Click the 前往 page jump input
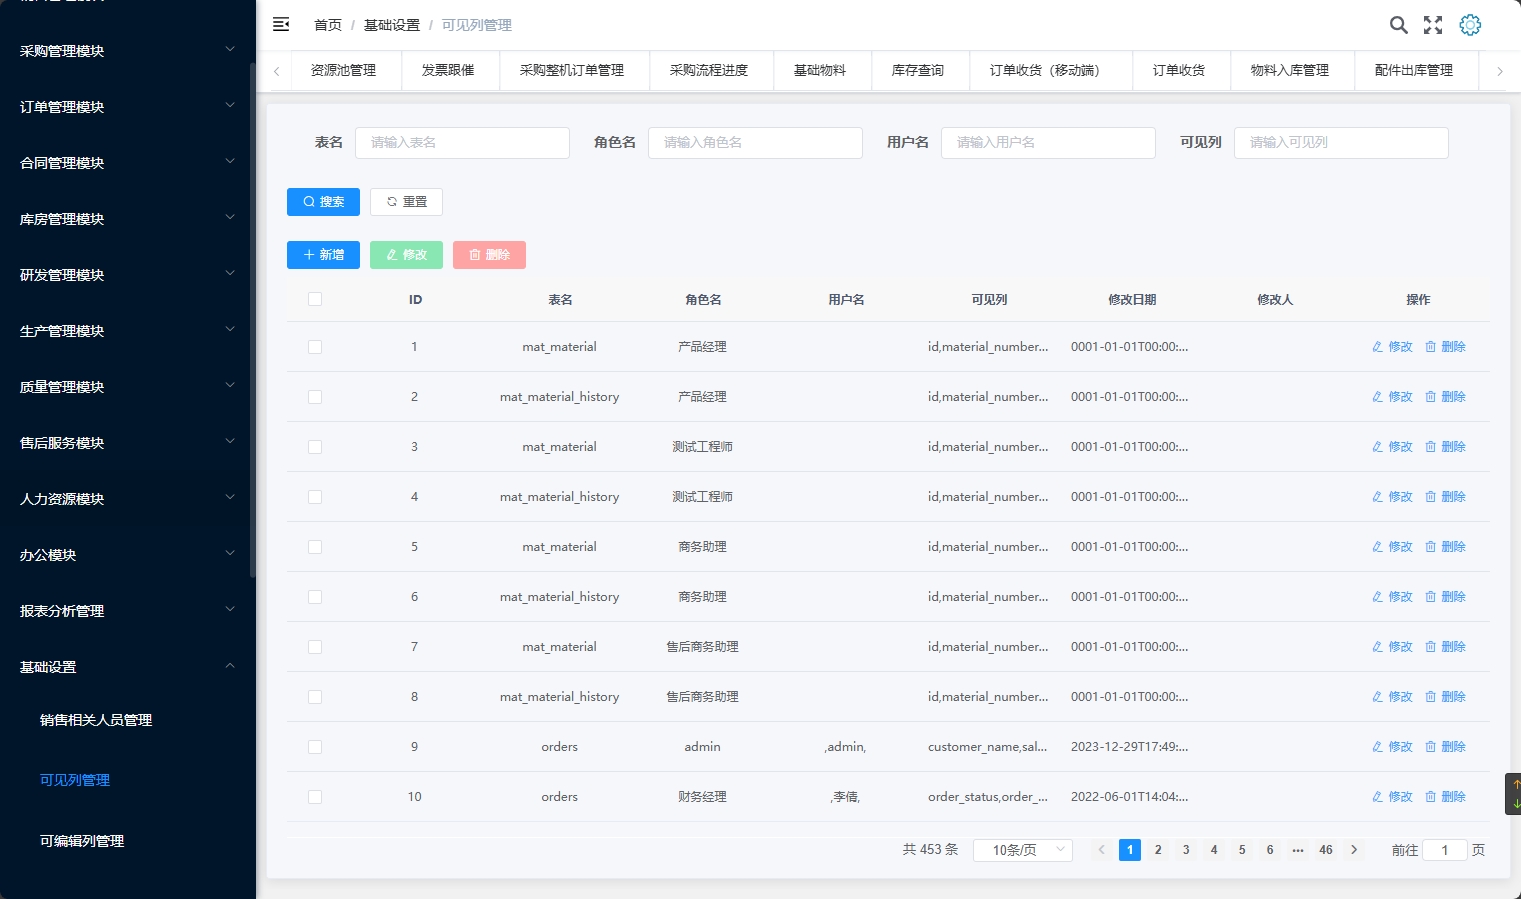Screen dimensions: 1521x899 [1444, 850]
